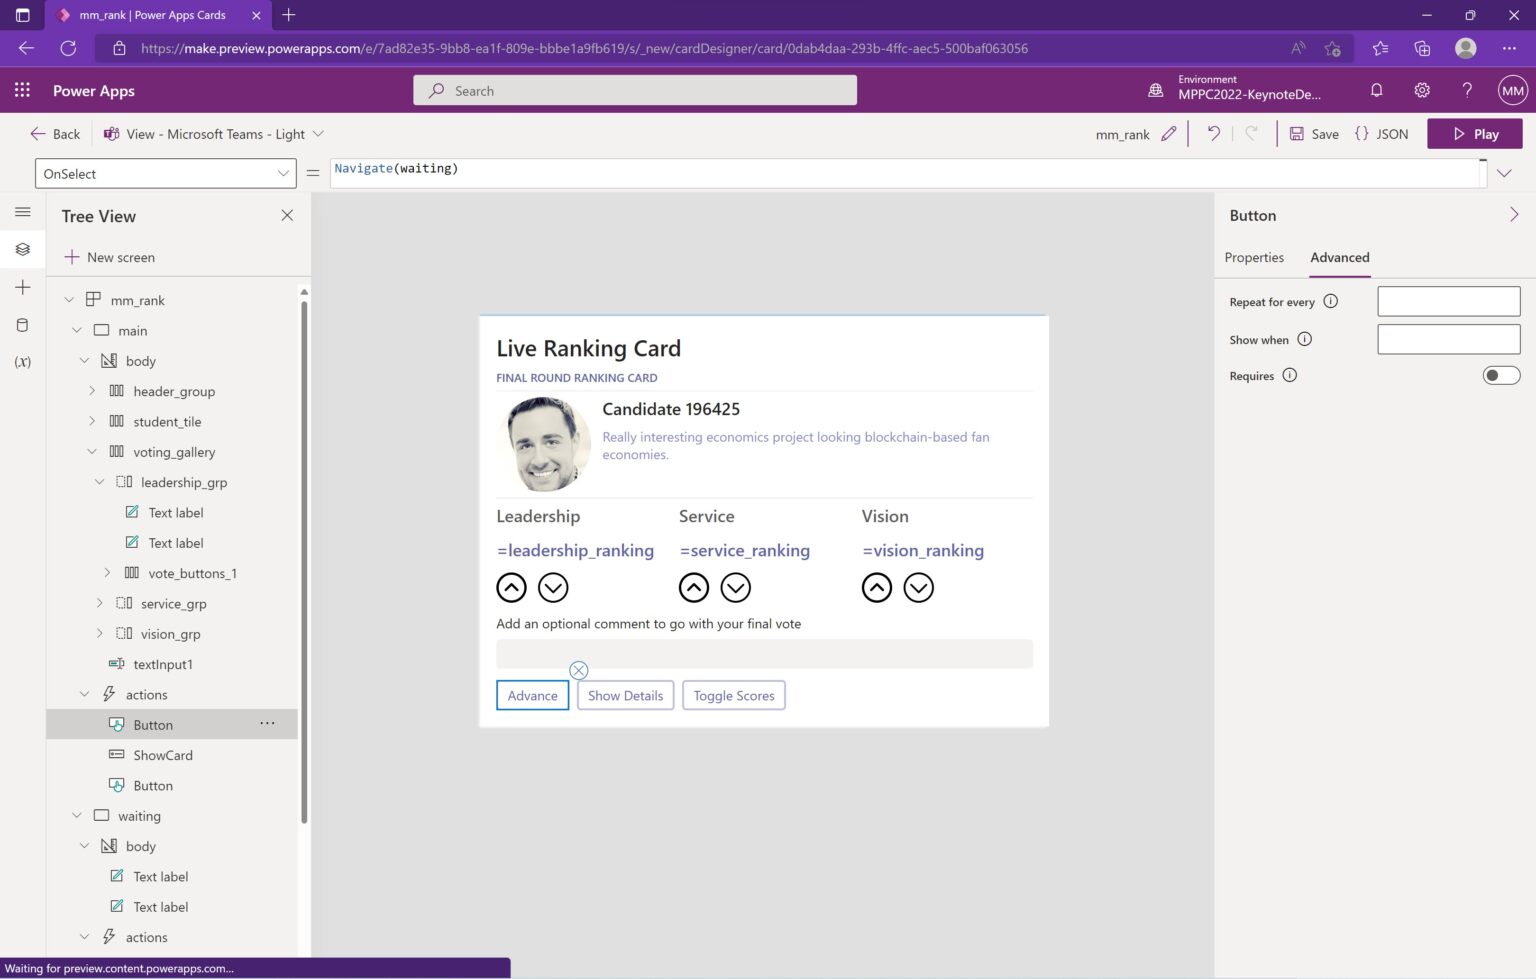Select the Advanced tab
This screenshot has height=979, width=1536.
point(1339,257)
